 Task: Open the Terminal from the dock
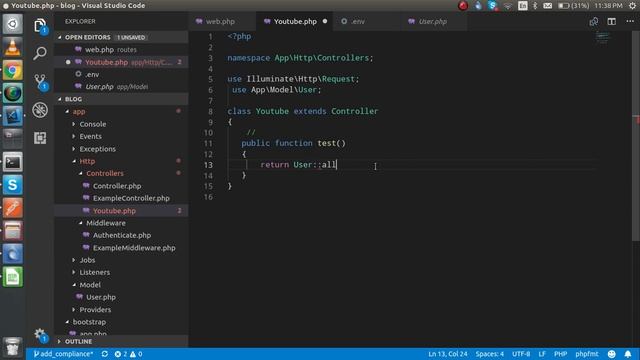(13, 162)
